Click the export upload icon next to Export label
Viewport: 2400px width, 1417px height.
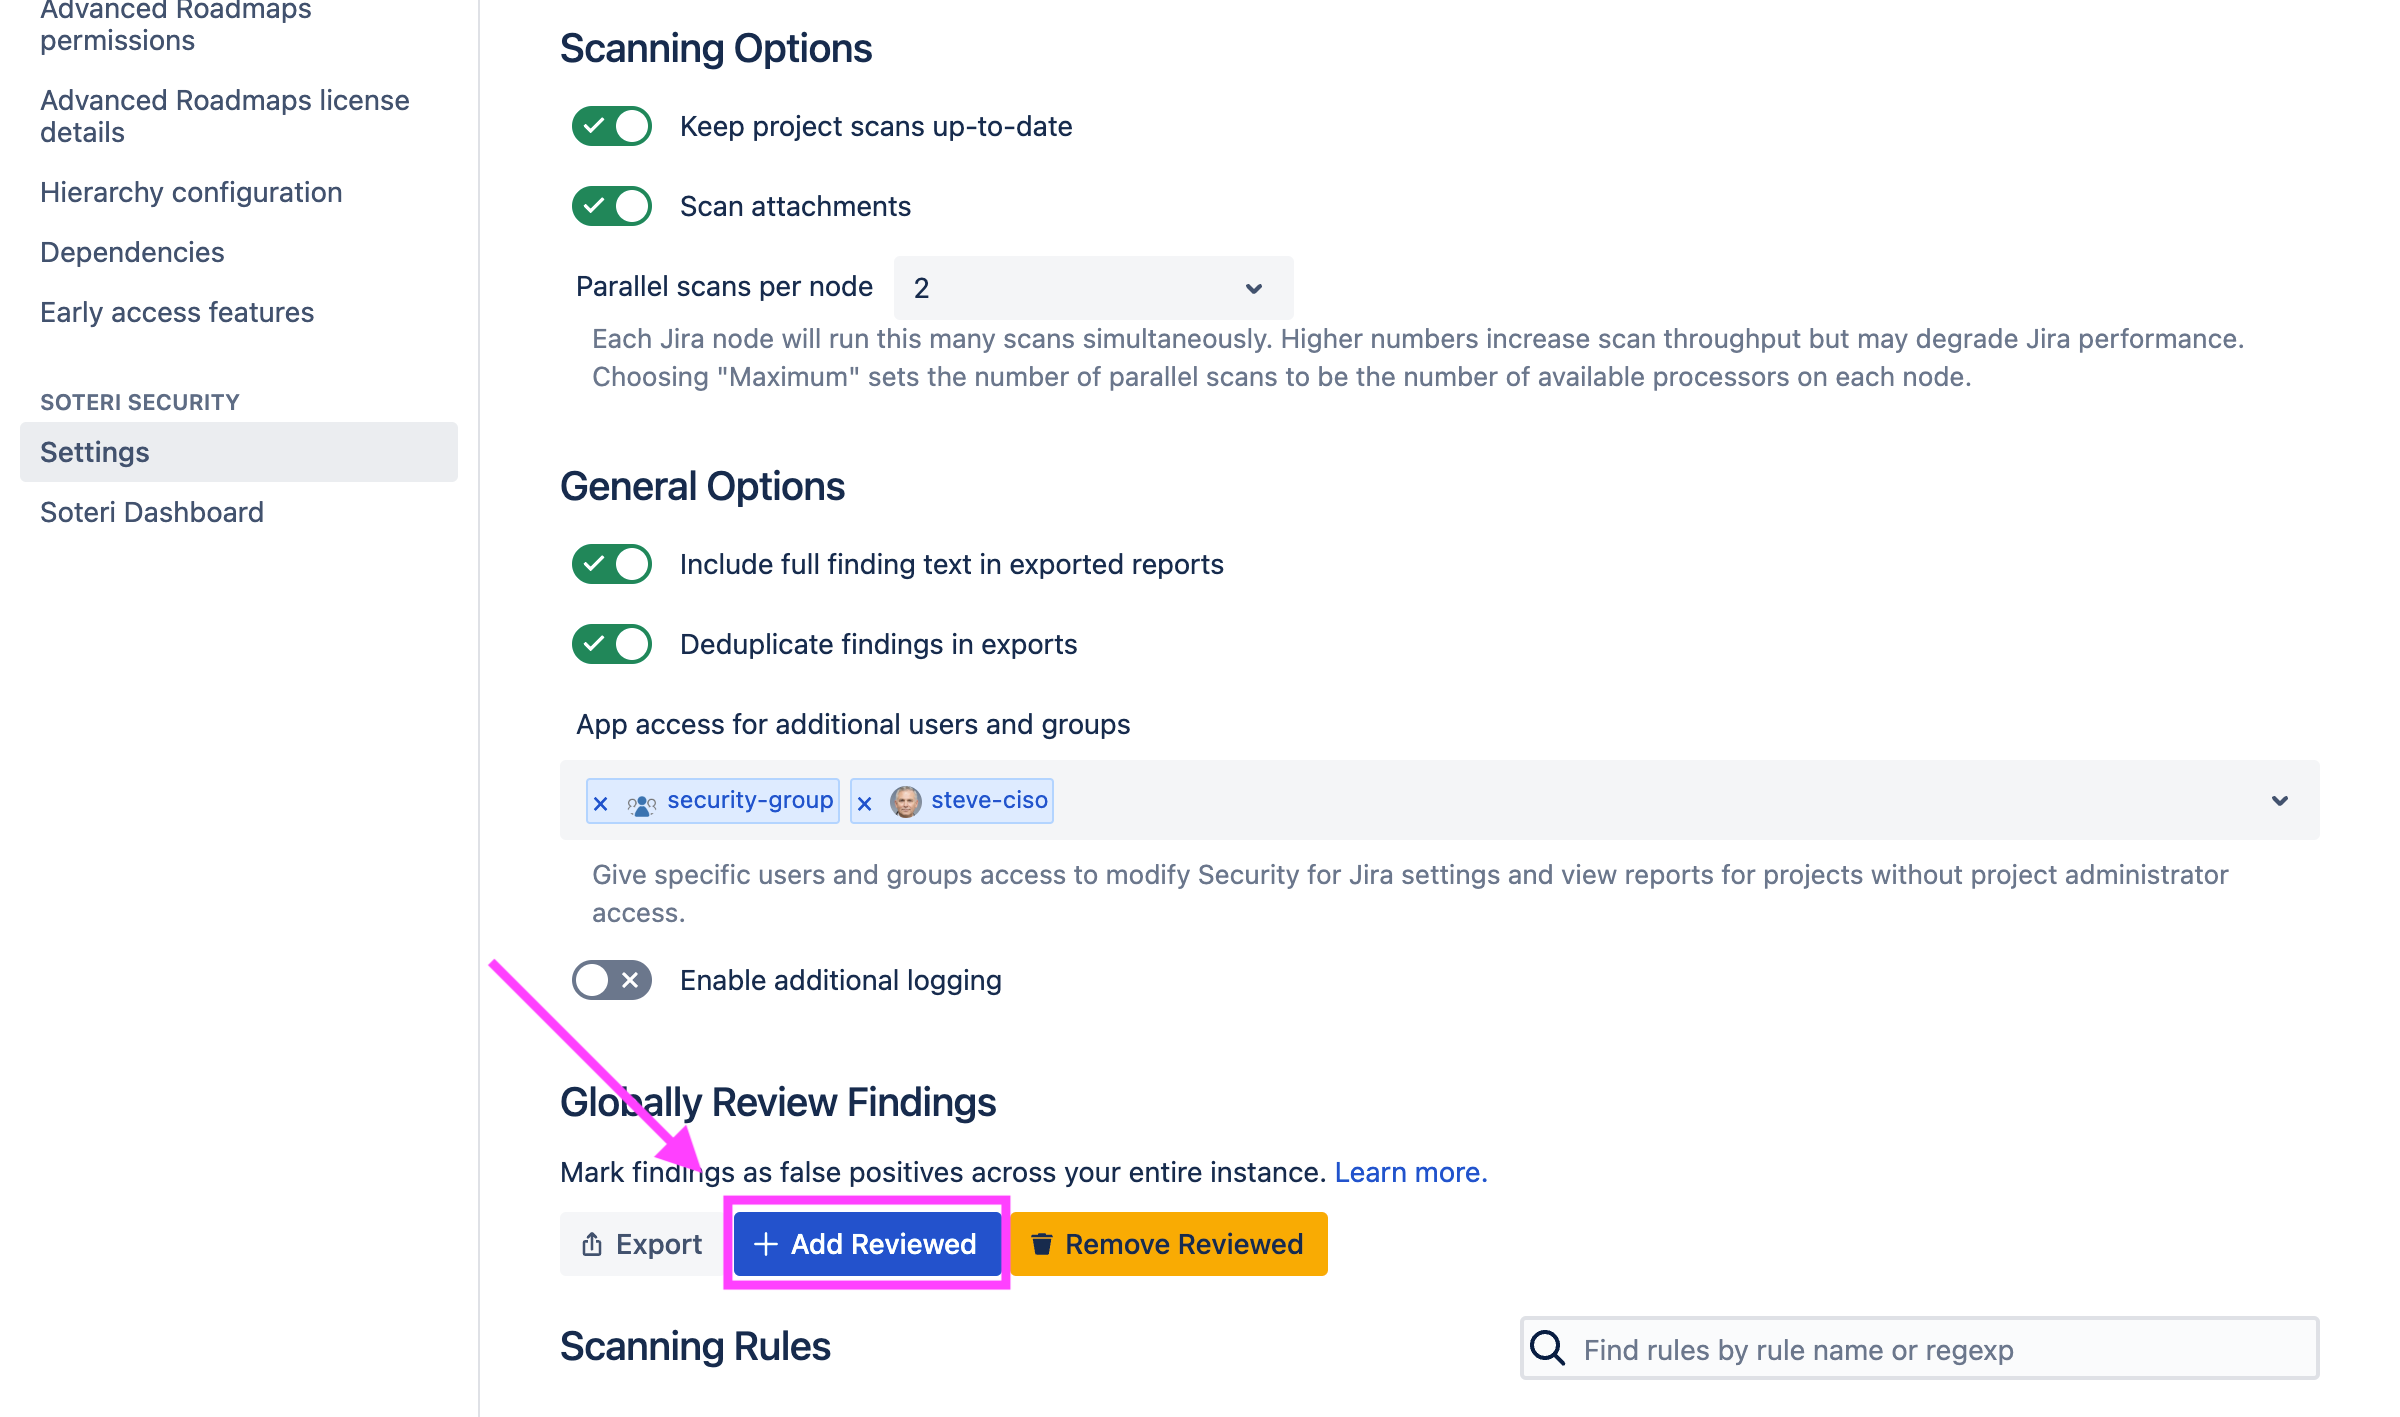592,1243
